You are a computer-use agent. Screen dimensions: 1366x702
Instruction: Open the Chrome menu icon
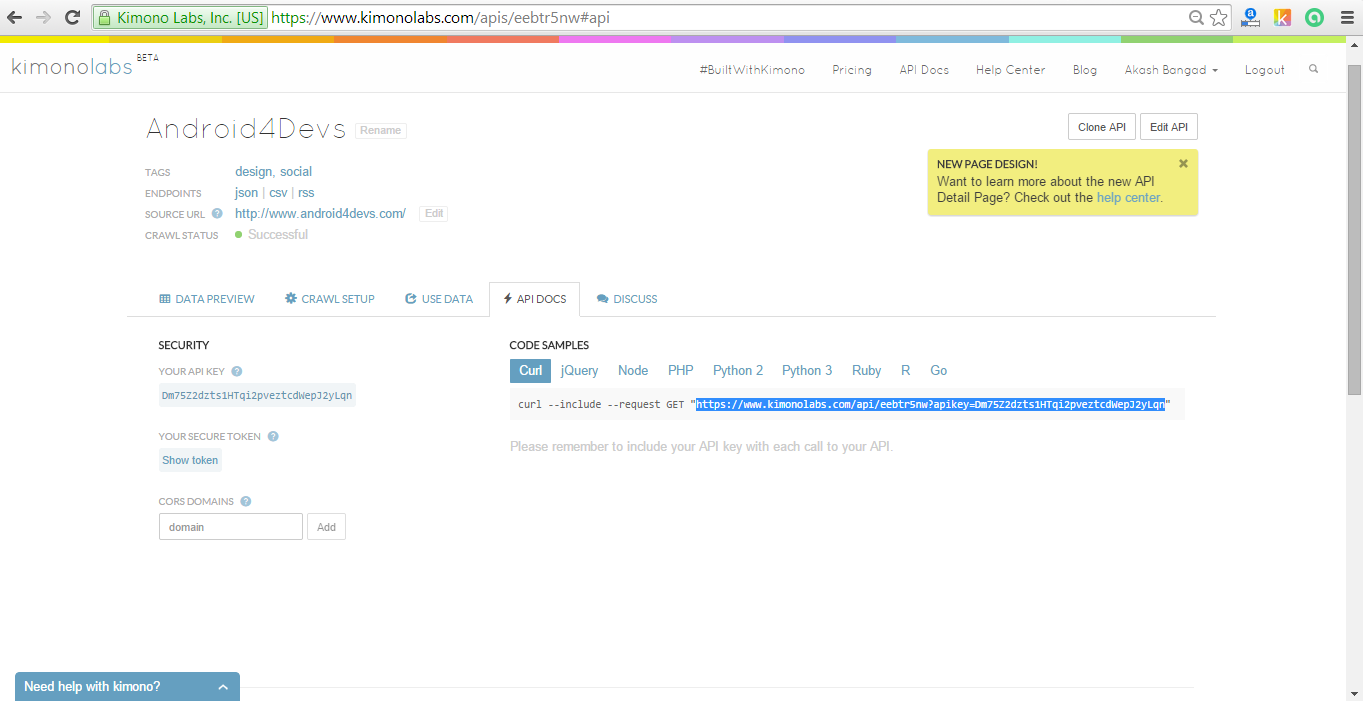click(x=1346, y=17)
